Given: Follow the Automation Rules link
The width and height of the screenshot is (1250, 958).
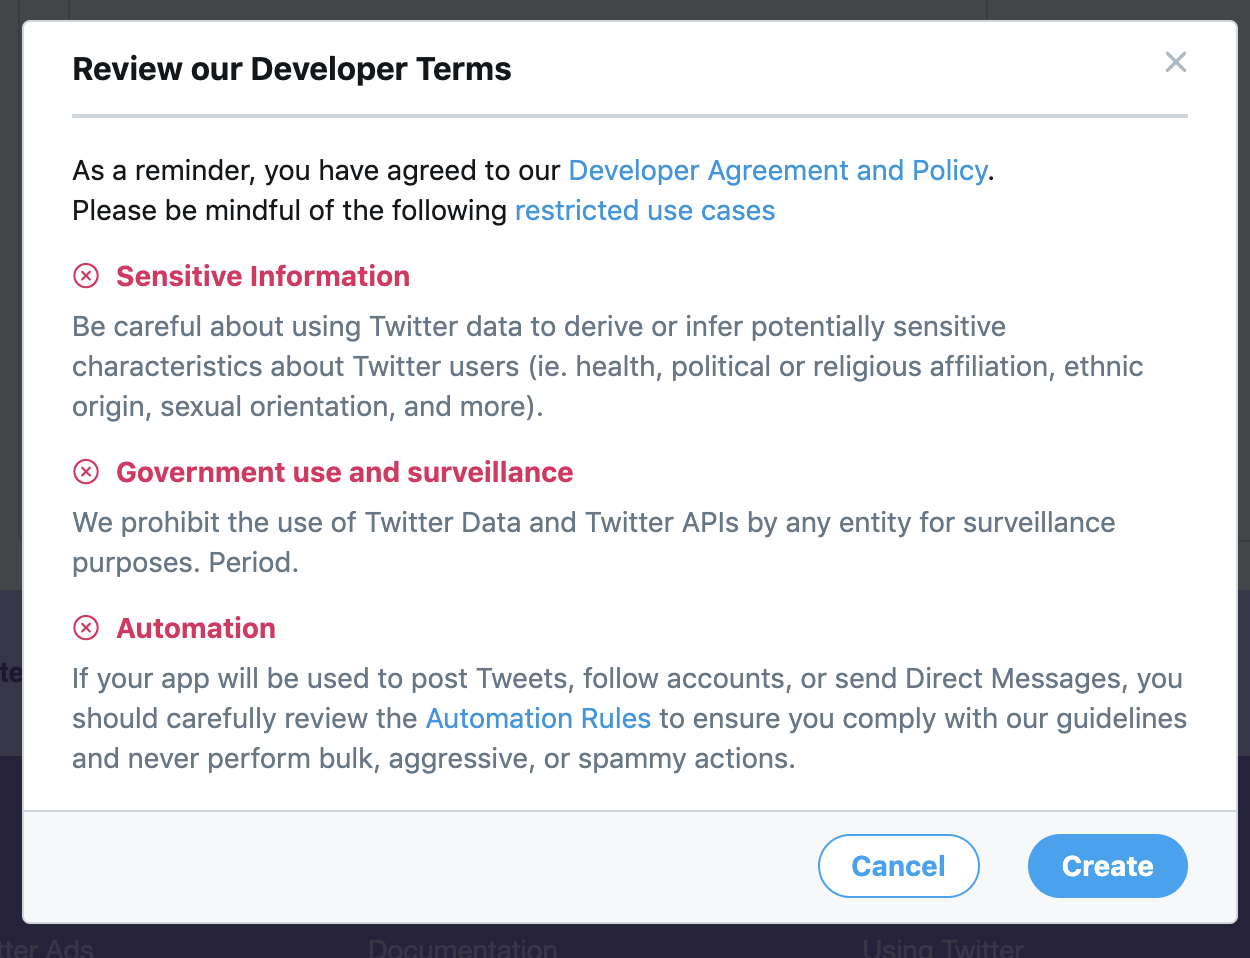Looking at the screenshot, I should tap(538, 719).
